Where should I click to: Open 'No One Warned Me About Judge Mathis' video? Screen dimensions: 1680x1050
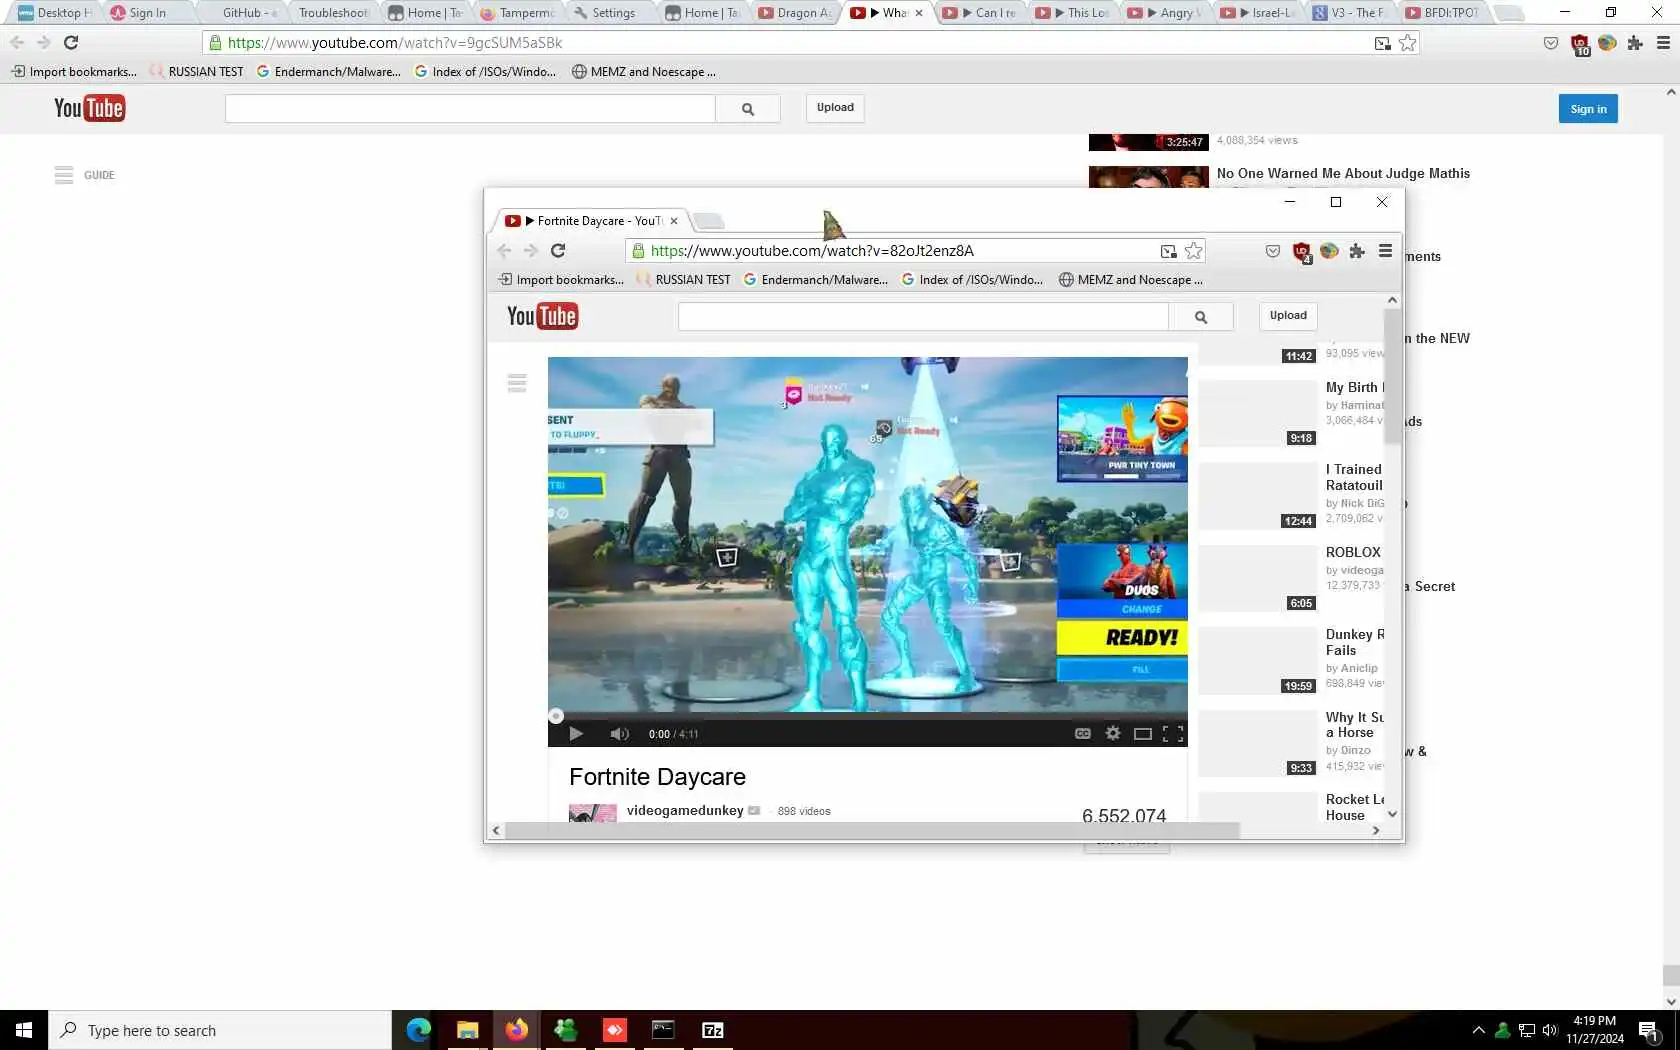click(1343, 174)
